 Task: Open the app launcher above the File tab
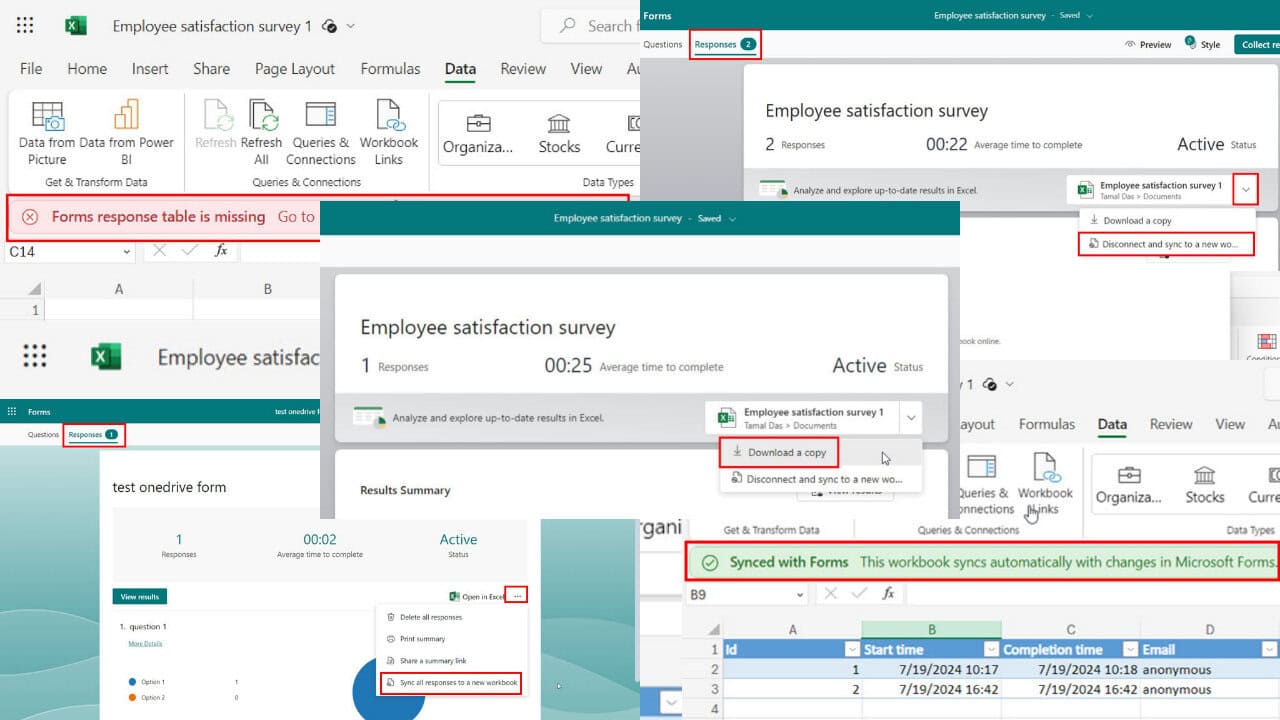(x=25, y=26)
